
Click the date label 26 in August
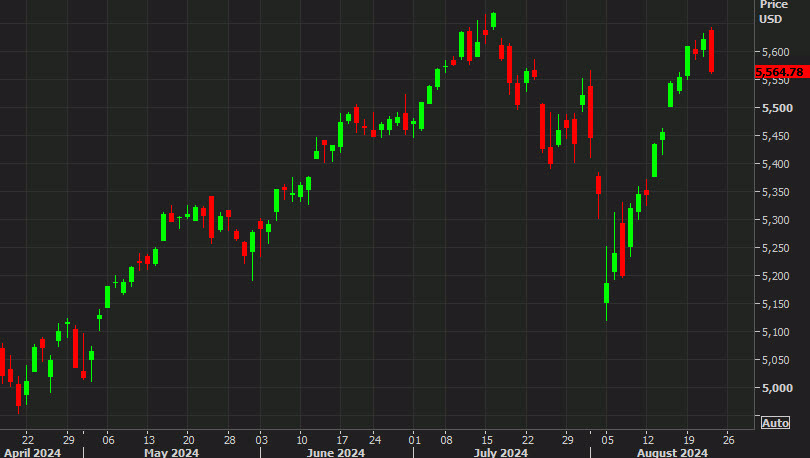coord(728,440)
